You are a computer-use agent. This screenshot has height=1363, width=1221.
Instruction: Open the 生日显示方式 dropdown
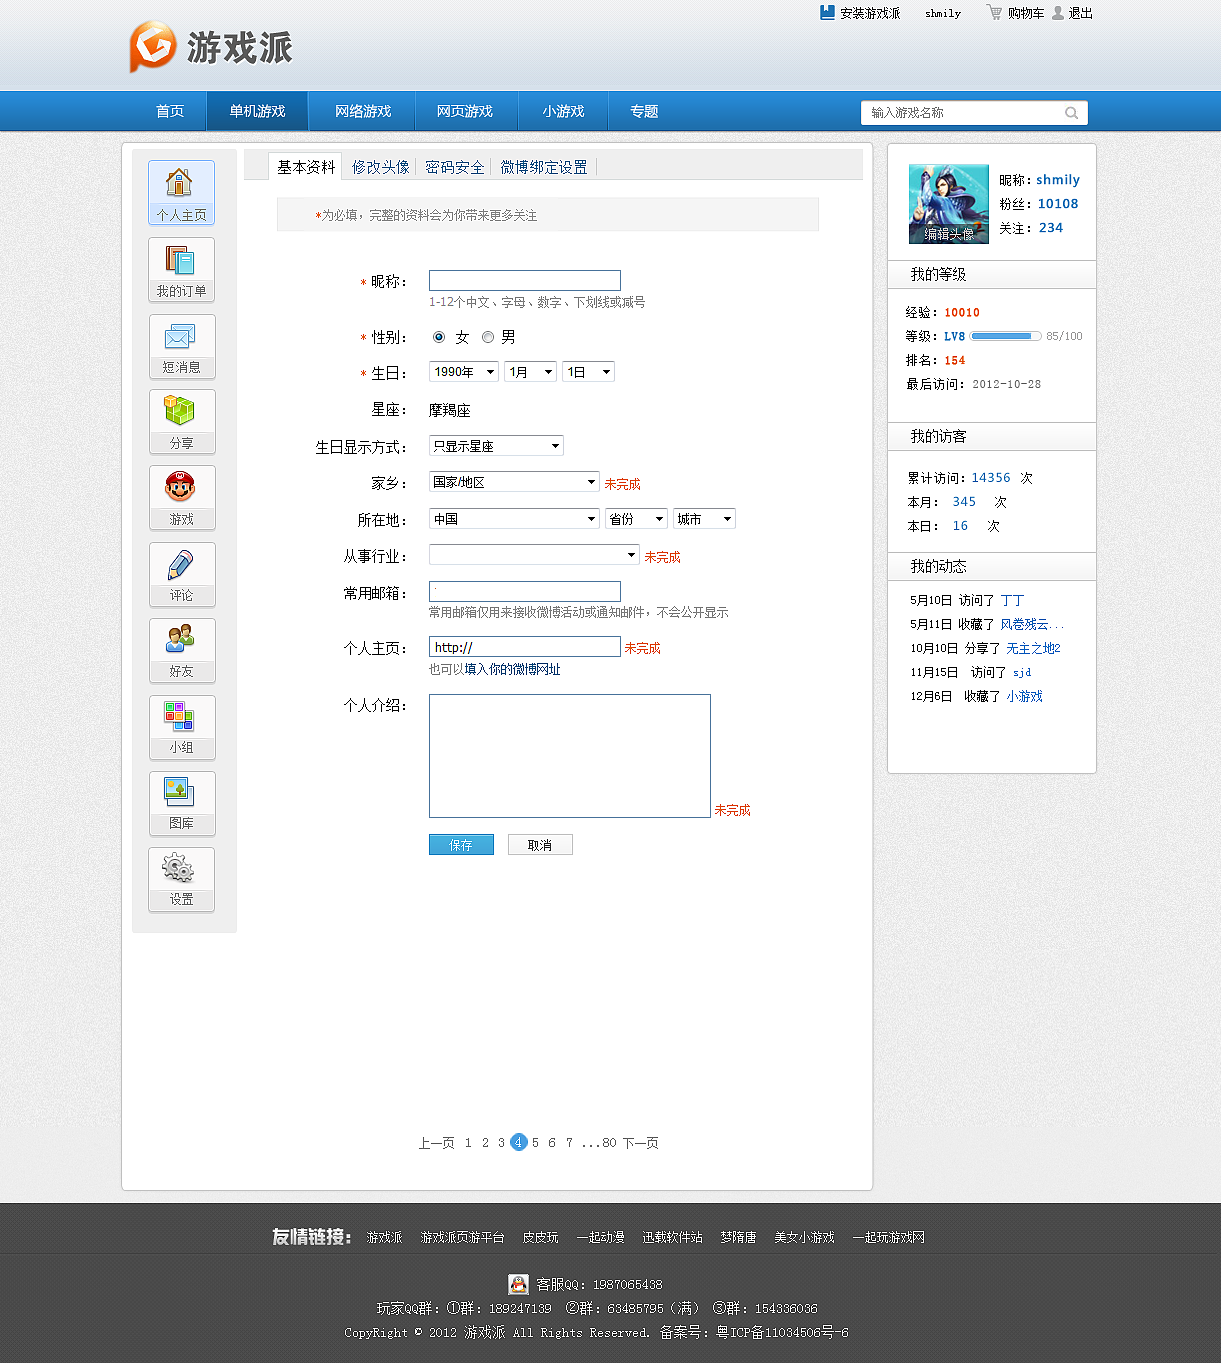tap(496, 446)
